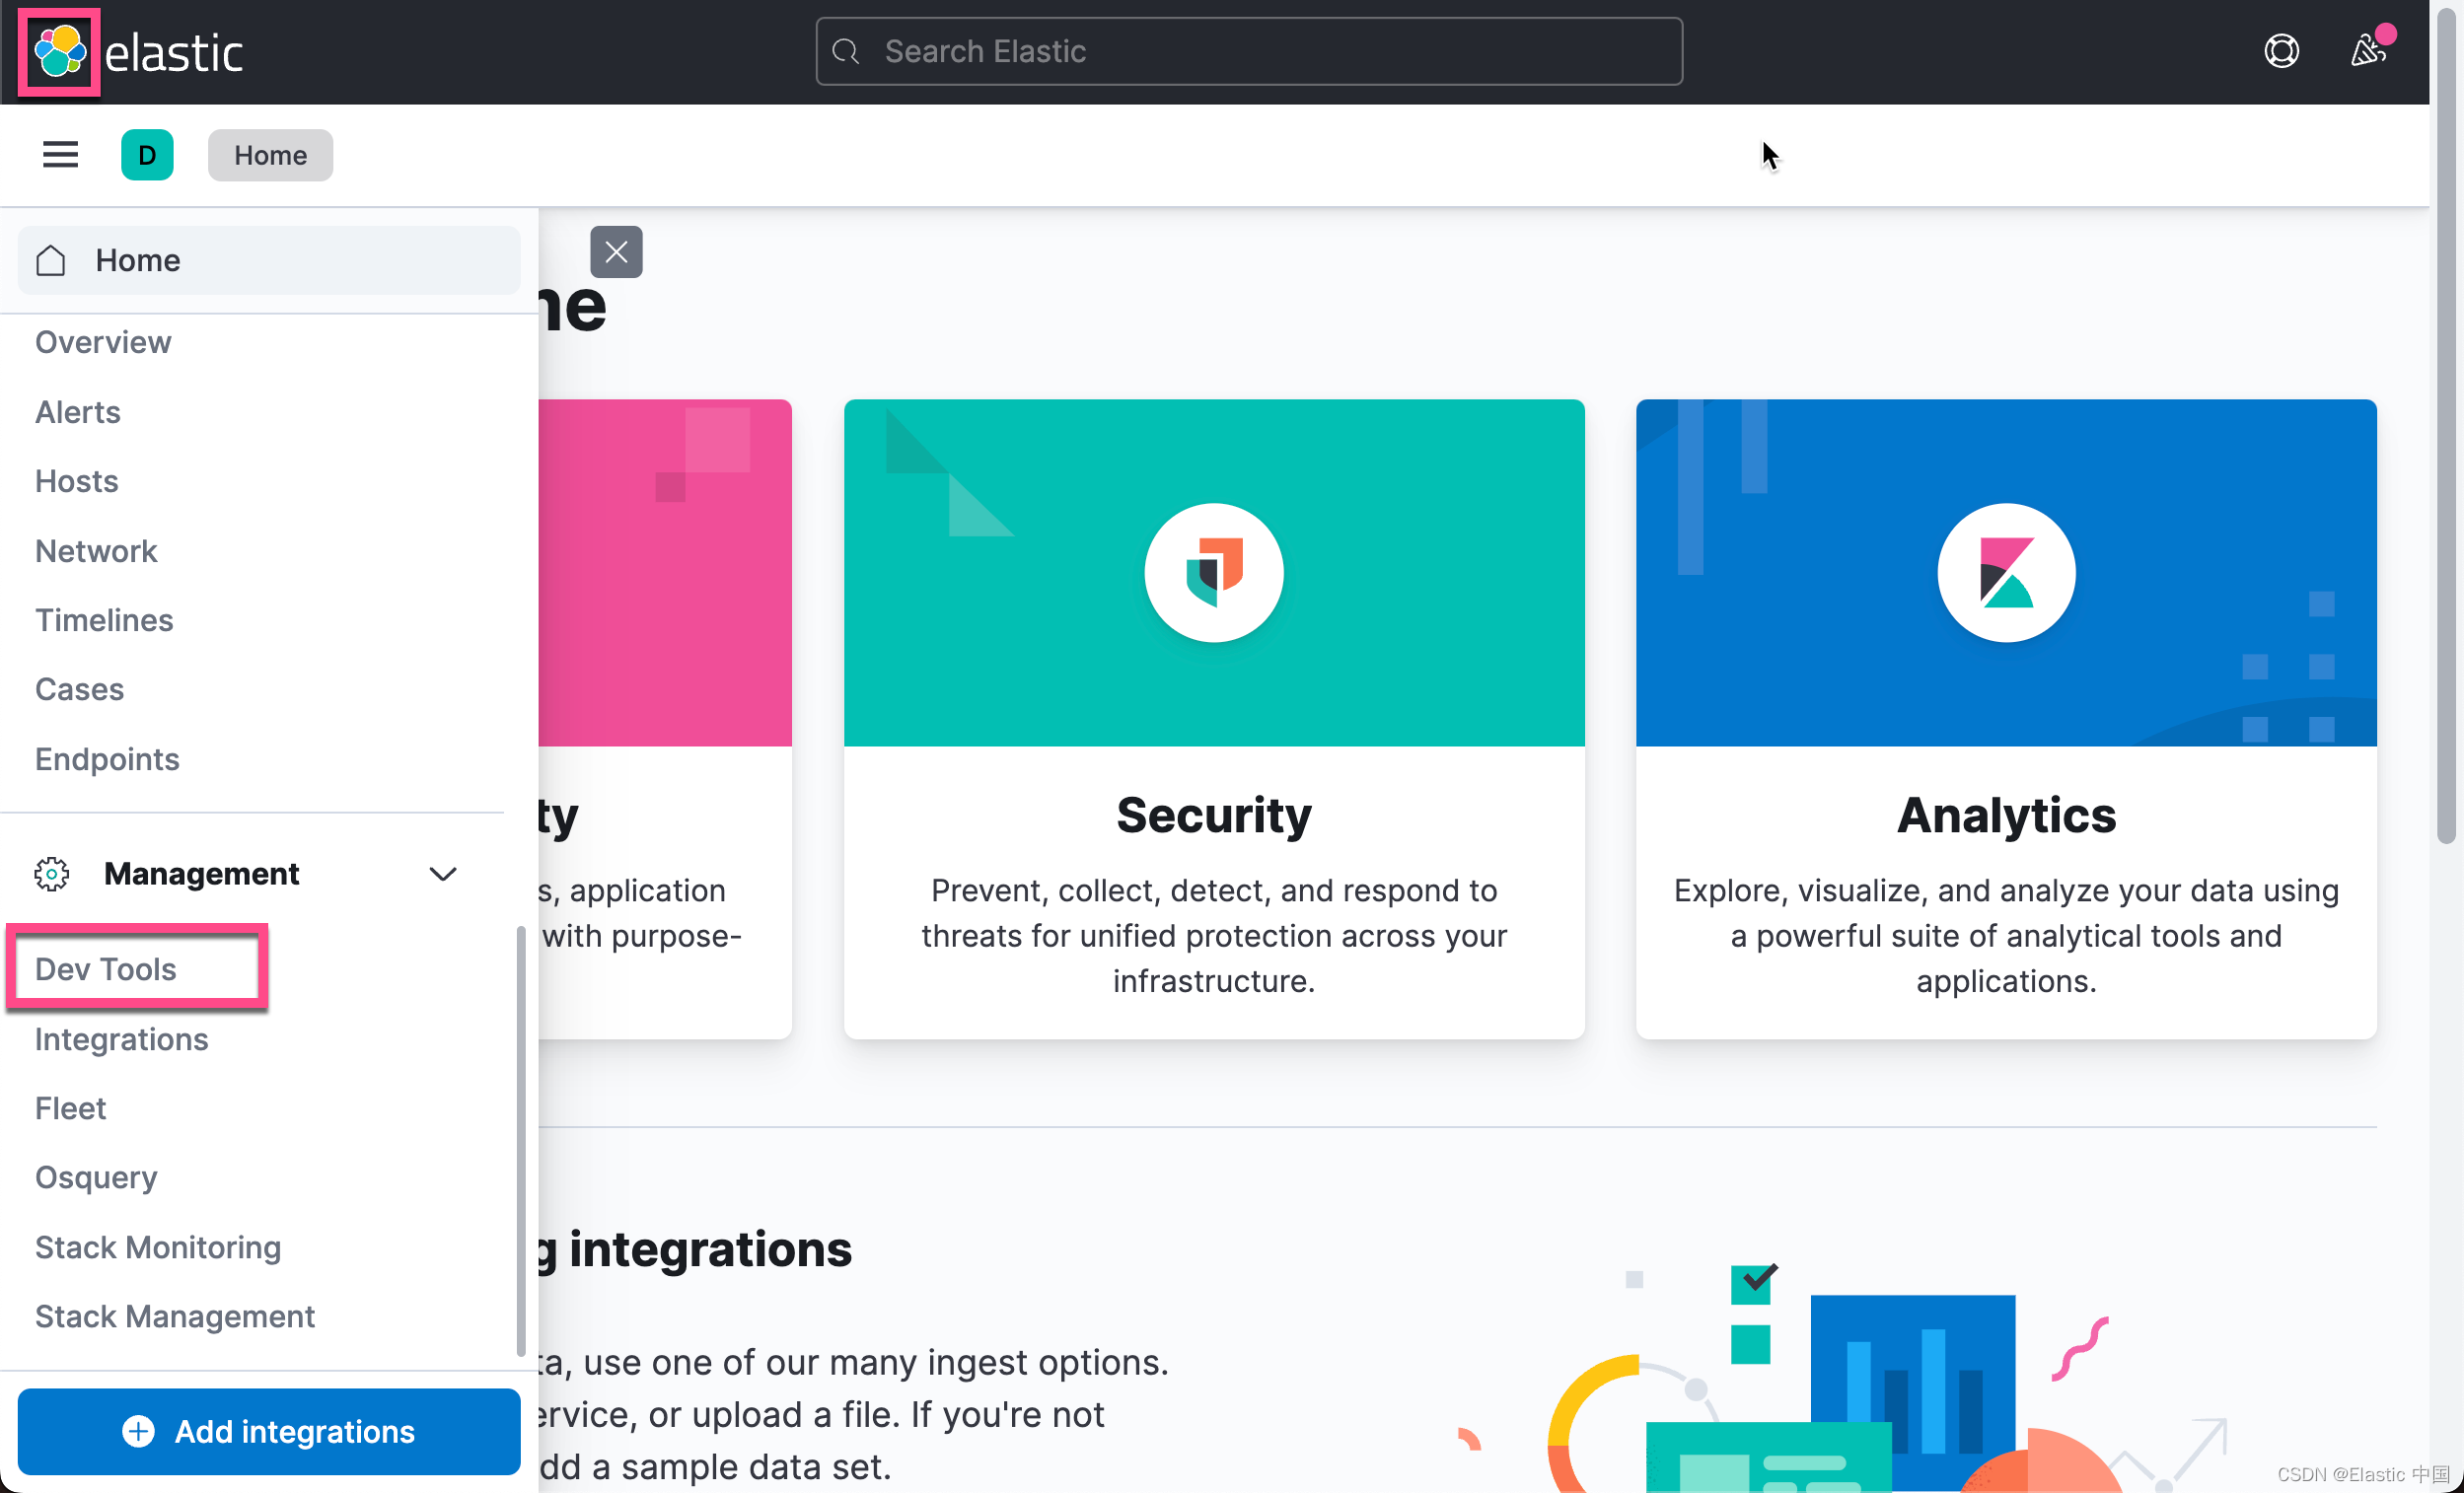The height and width of the screenshot is (1493, 2464).
Task: Open Dev Tools from Management list
Action: tap(106, 968)
